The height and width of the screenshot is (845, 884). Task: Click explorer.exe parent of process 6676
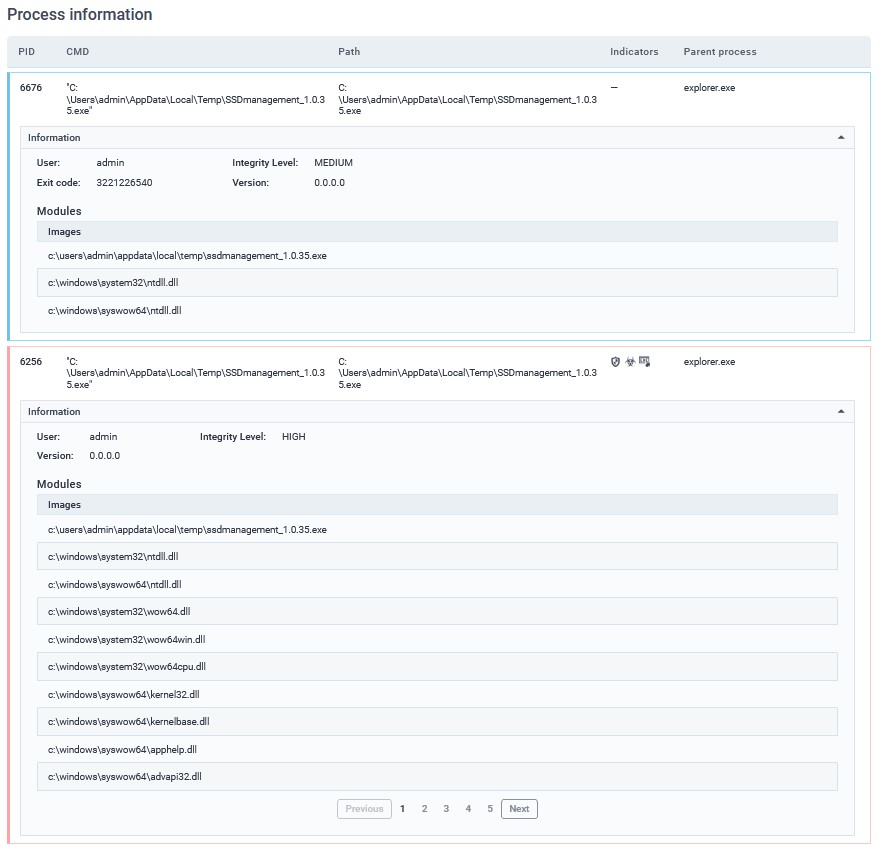coord(709,88)
